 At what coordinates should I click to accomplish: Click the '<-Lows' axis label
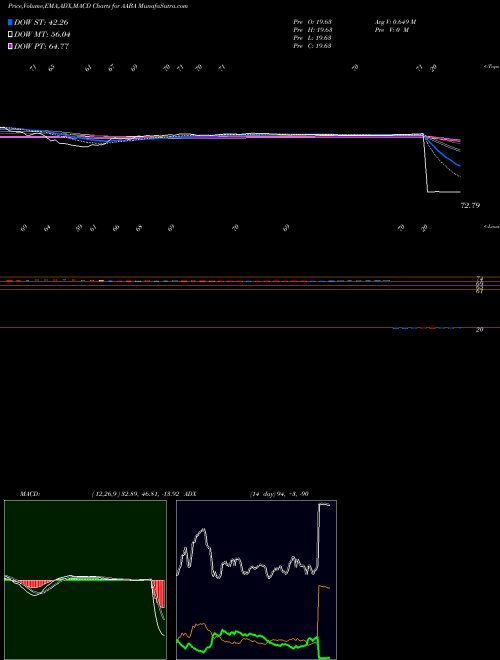click(x=492, y=226)
